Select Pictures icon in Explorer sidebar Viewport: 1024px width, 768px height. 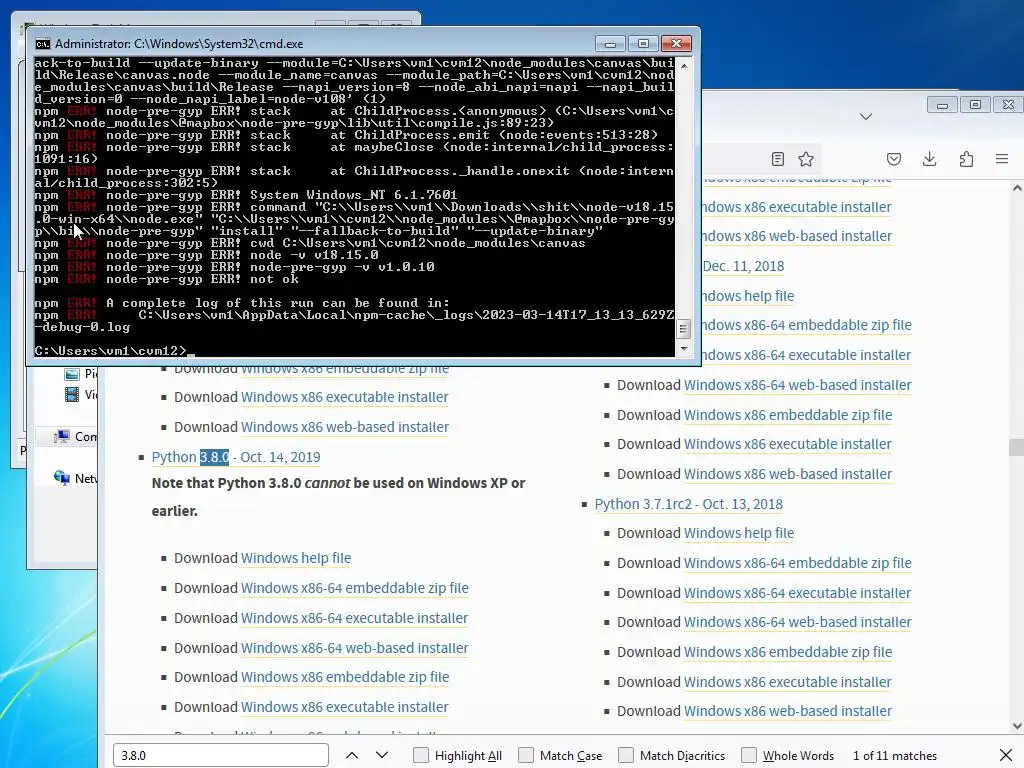[x=72, y=374]
